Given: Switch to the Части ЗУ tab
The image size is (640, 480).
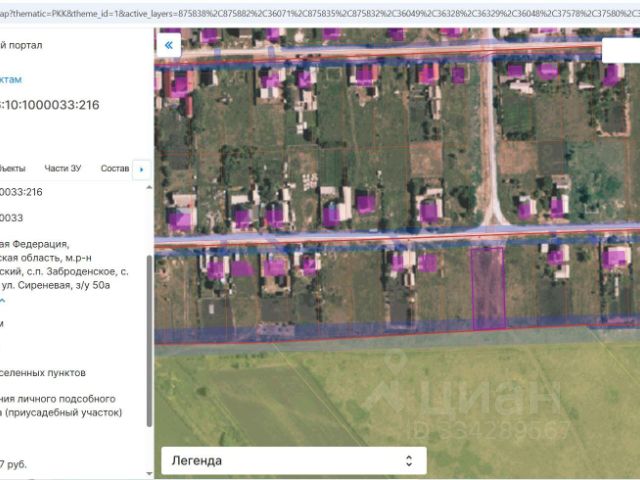Looking at the screenshot, I should click(63, 168).
